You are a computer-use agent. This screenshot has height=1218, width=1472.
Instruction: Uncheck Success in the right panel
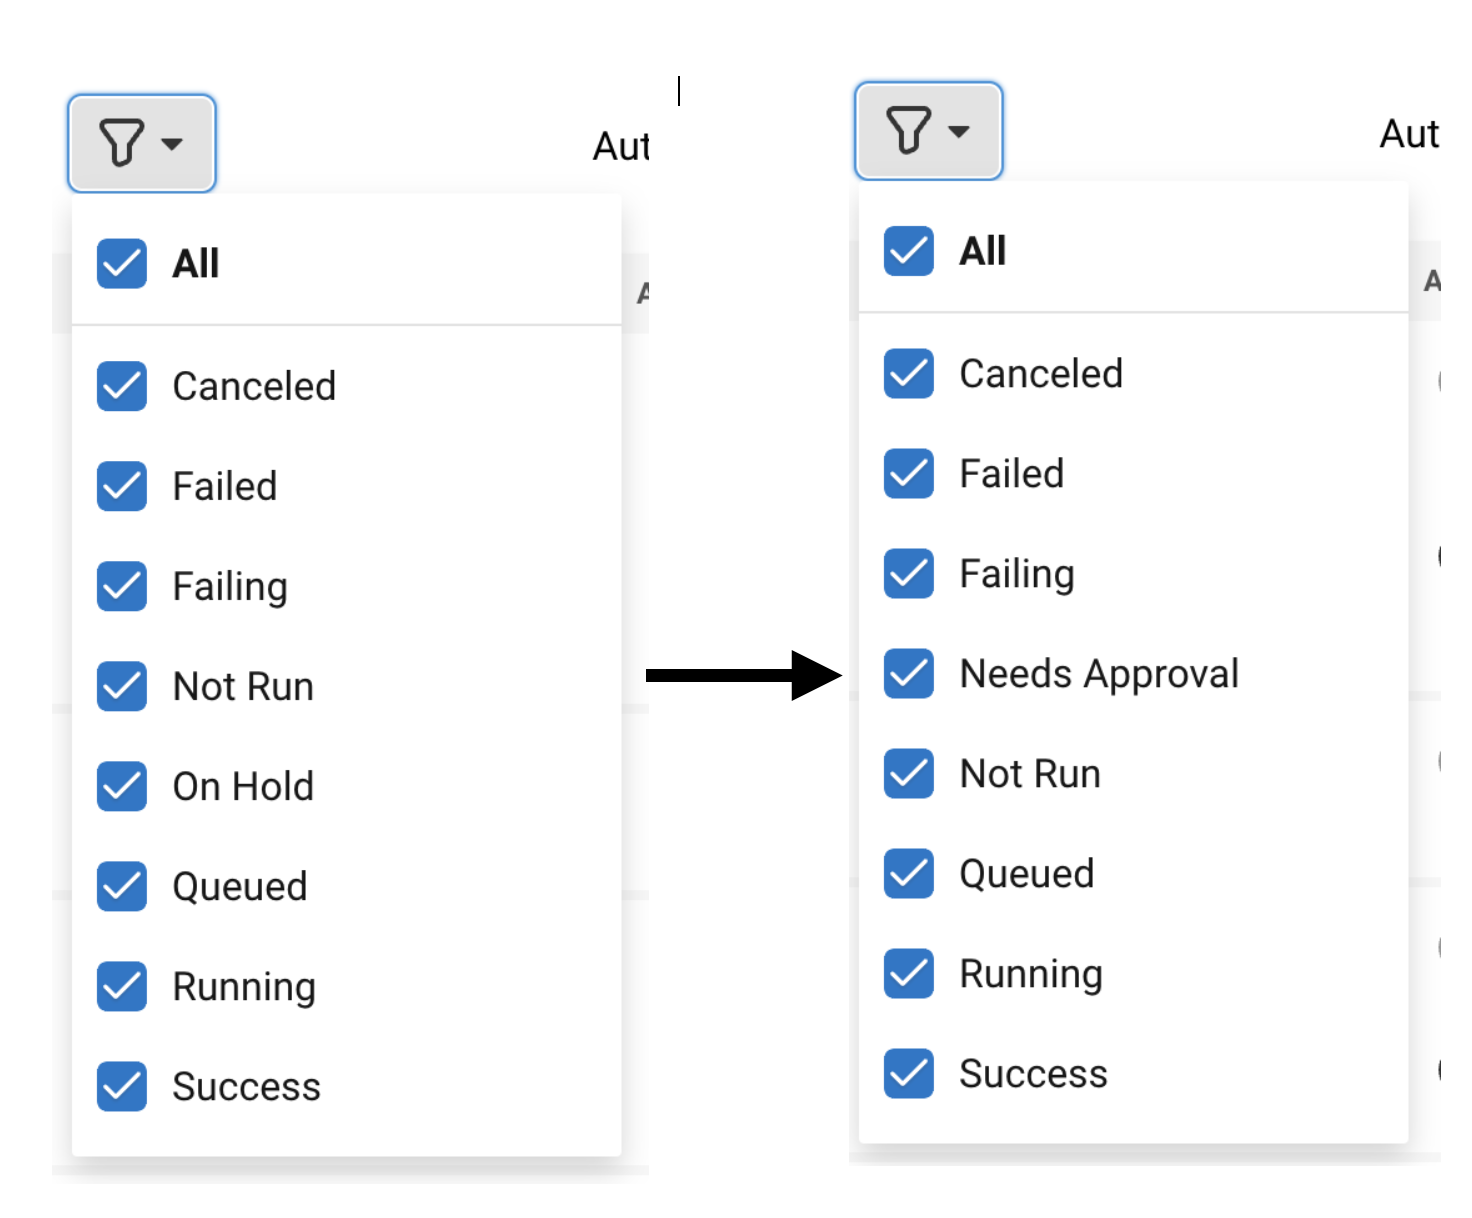pos(908,1073)
